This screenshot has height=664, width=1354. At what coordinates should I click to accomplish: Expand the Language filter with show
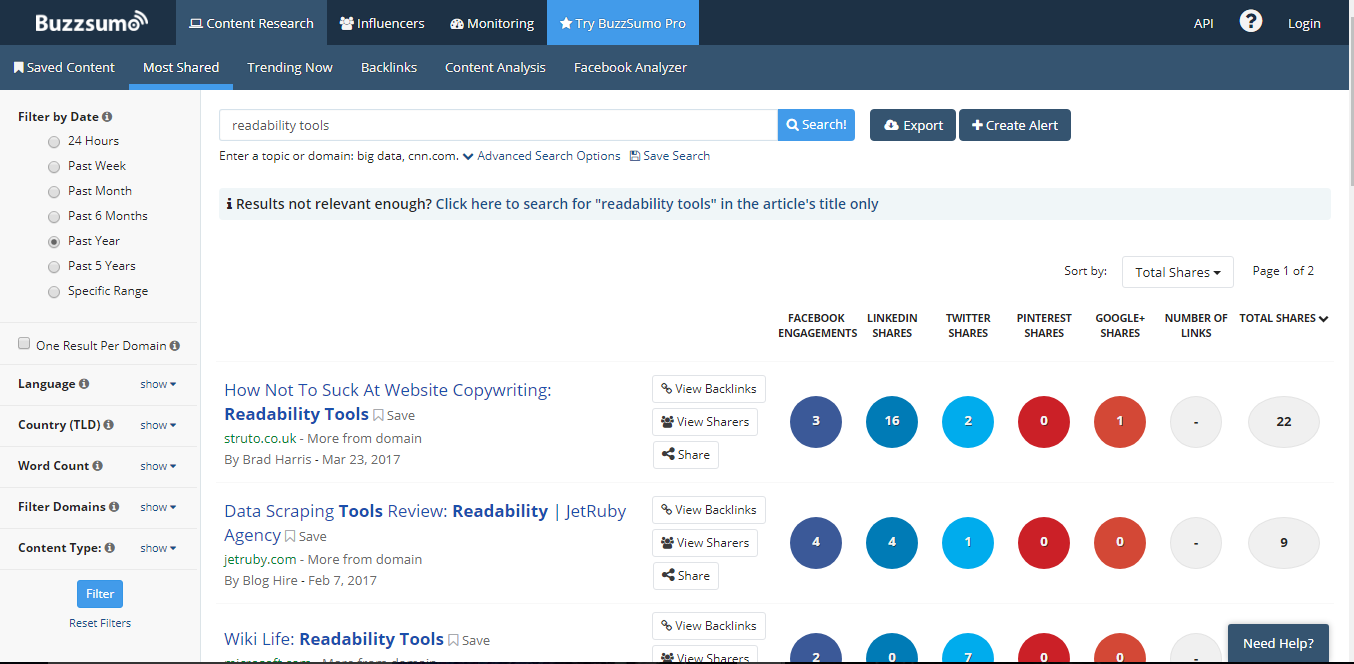(x=158, y=384)
